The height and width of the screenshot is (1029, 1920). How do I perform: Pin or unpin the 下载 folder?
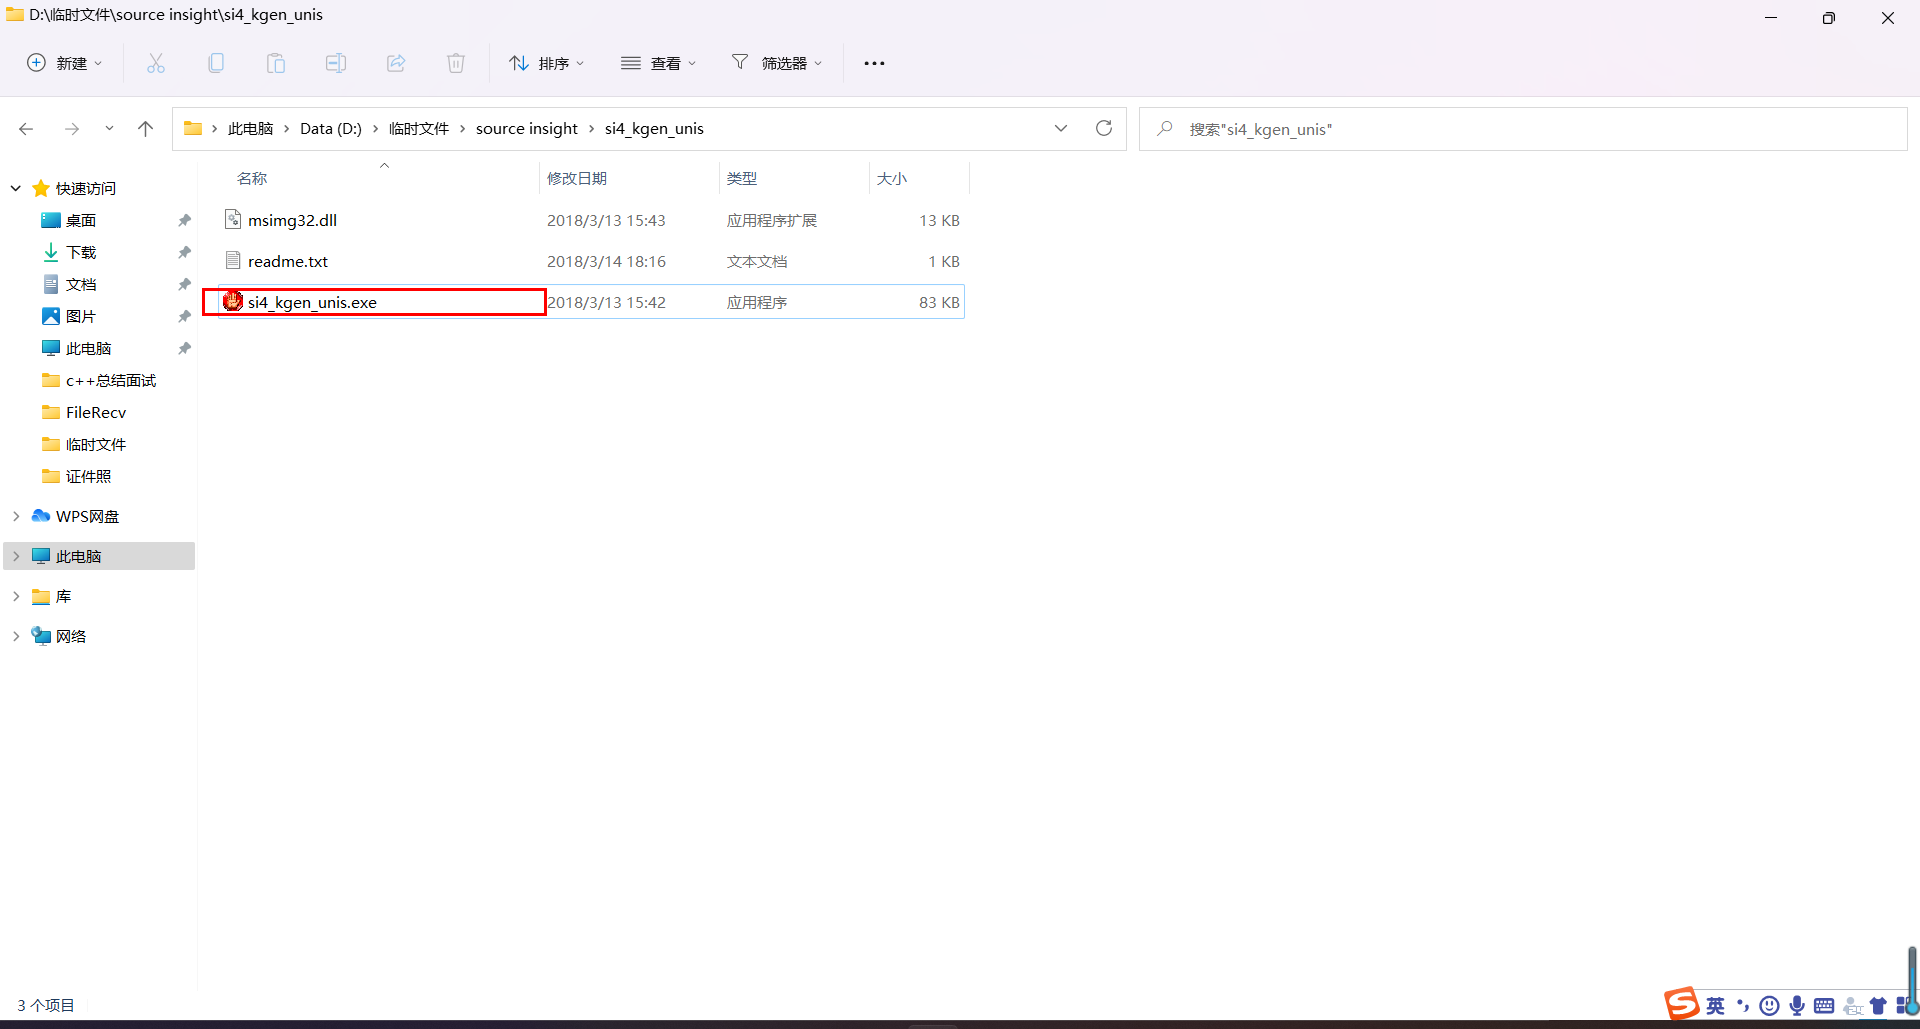click(184, 252)
